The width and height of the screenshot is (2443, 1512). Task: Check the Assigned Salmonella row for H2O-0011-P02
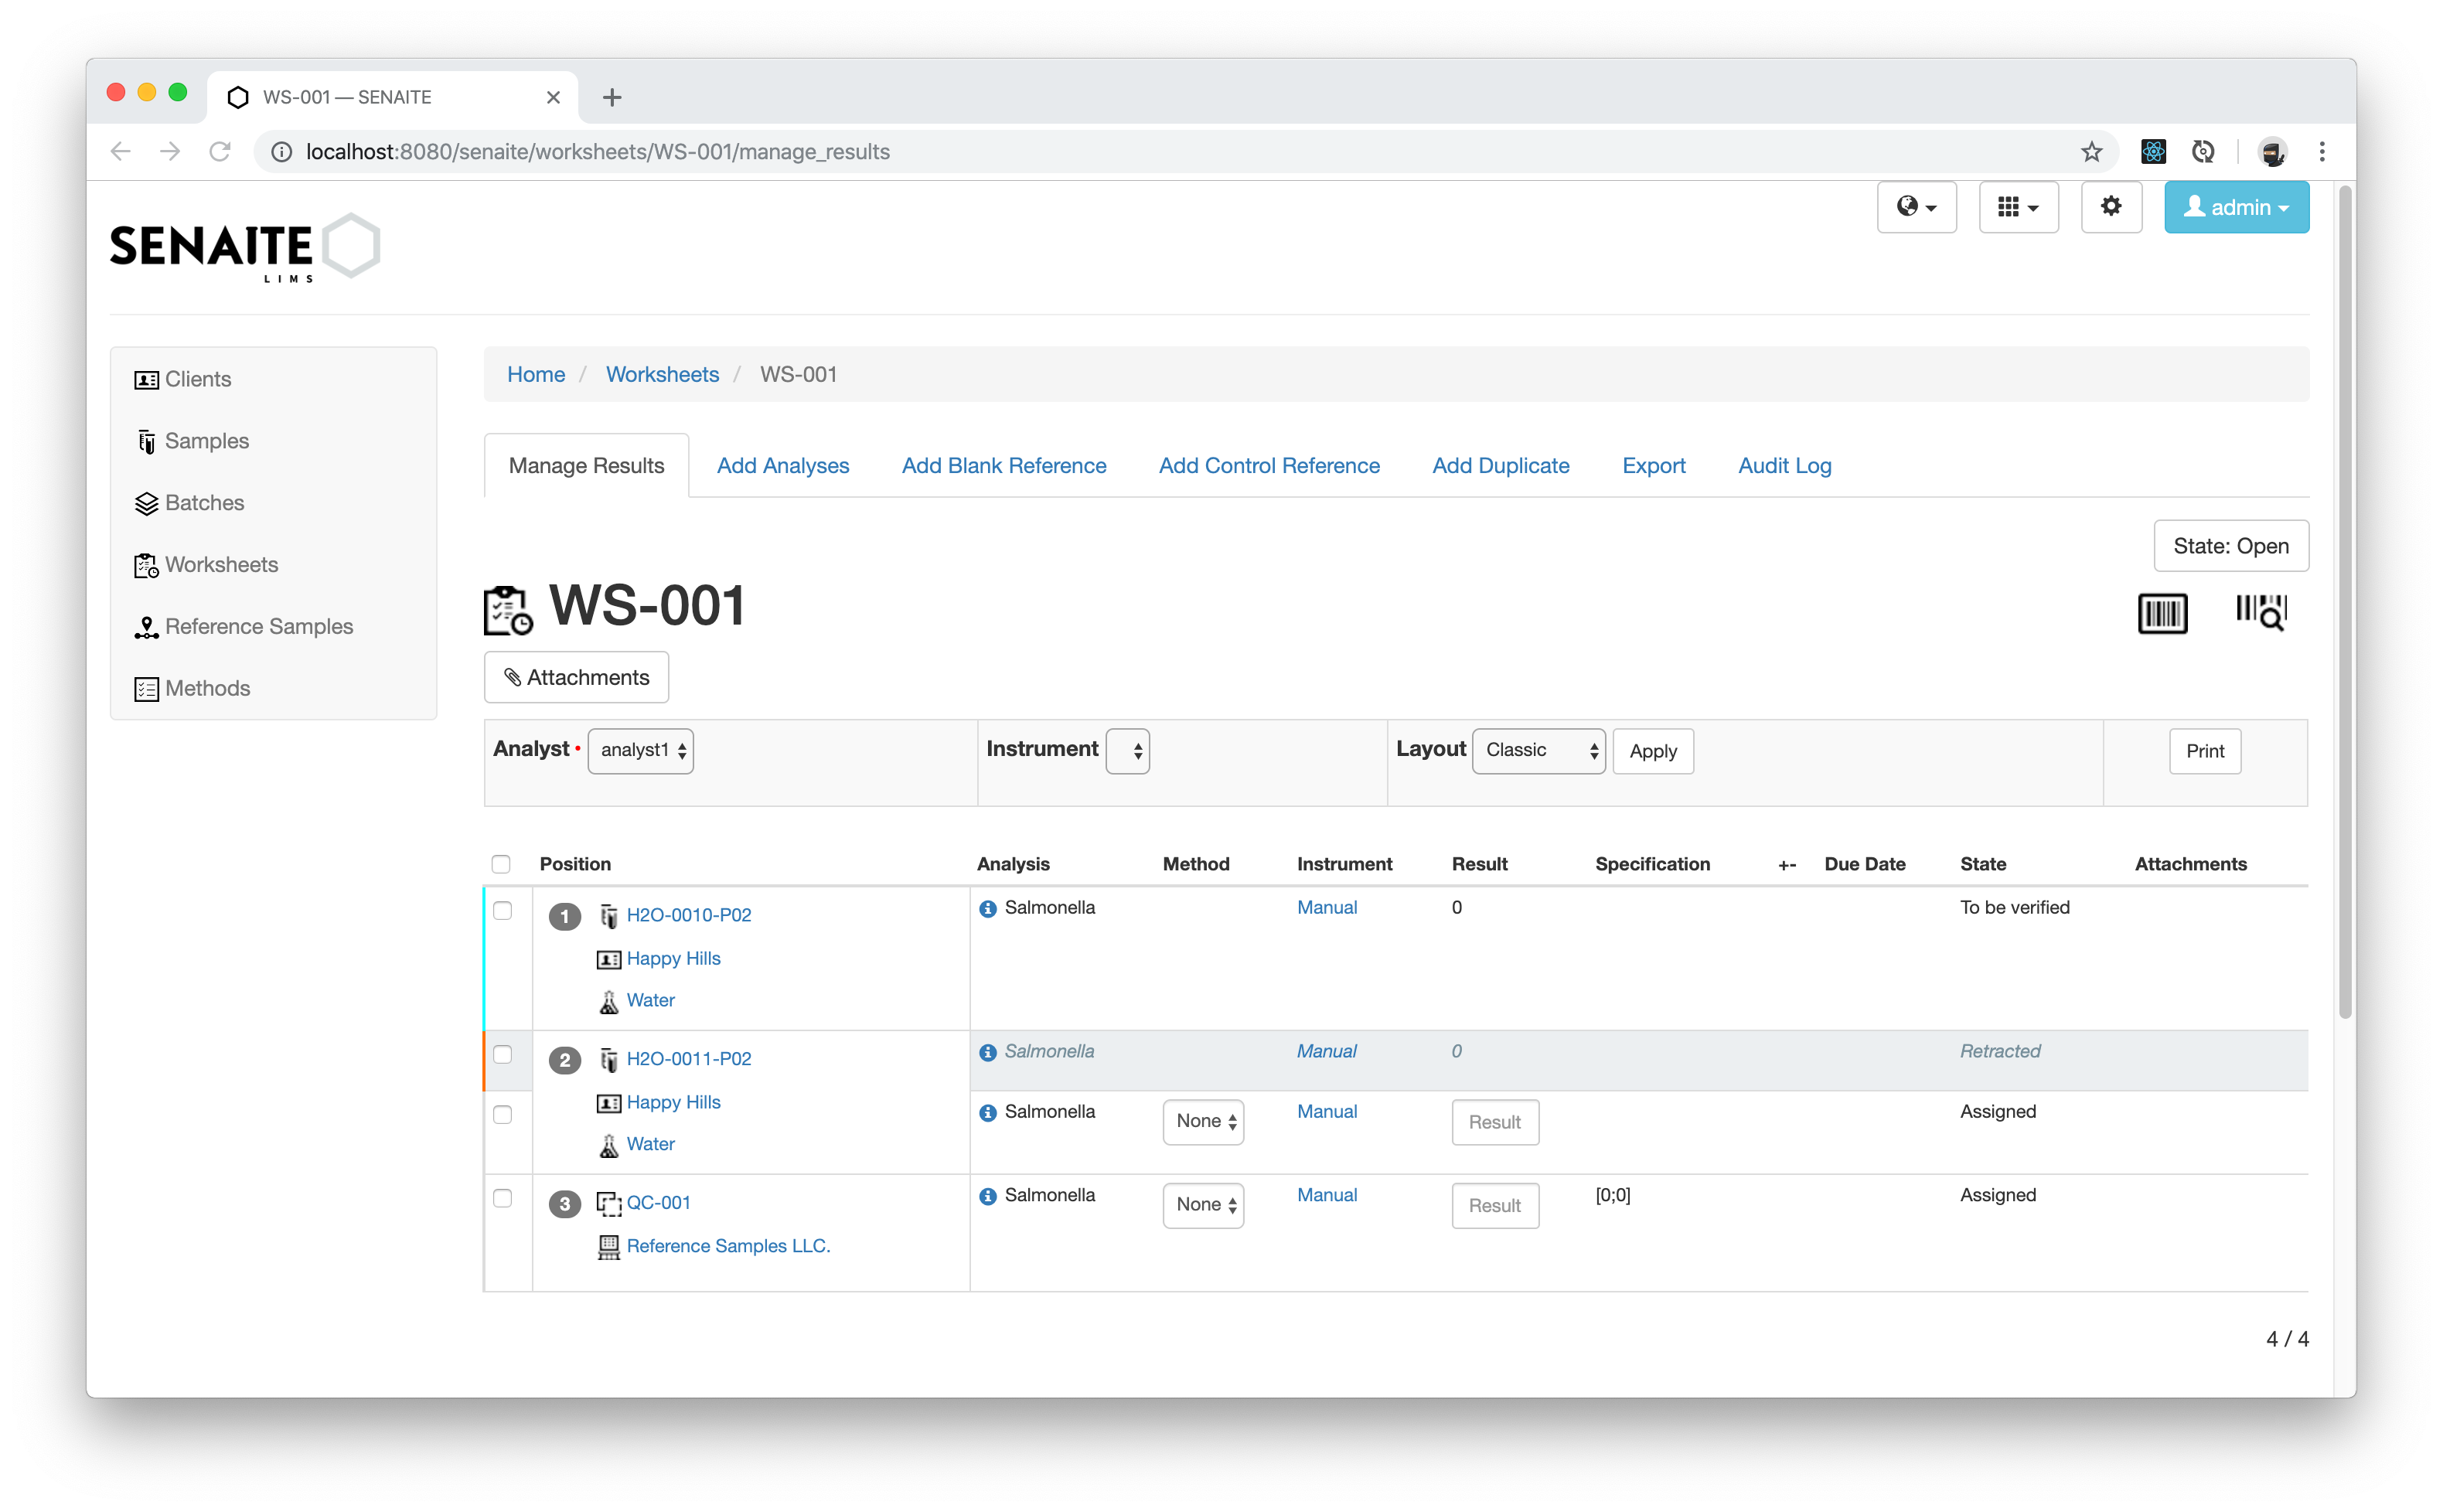[502, 1114]
